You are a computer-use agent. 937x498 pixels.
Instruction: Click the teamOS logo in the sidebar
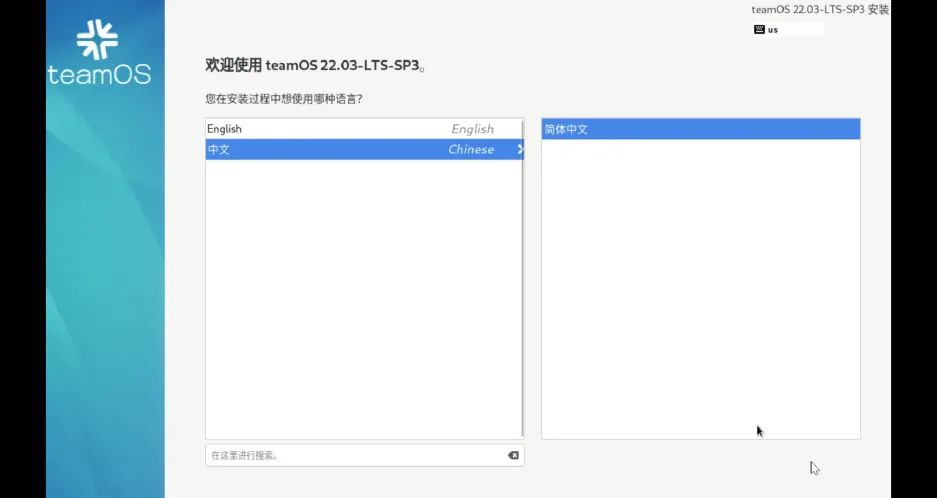(x=99, y=52)
